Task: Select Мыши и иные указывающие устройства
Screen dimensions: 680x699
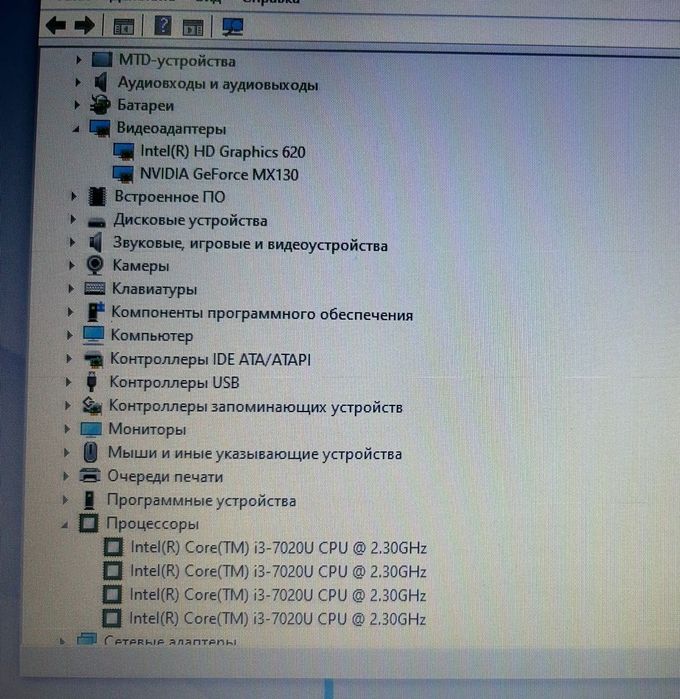Action: (255, 453)
